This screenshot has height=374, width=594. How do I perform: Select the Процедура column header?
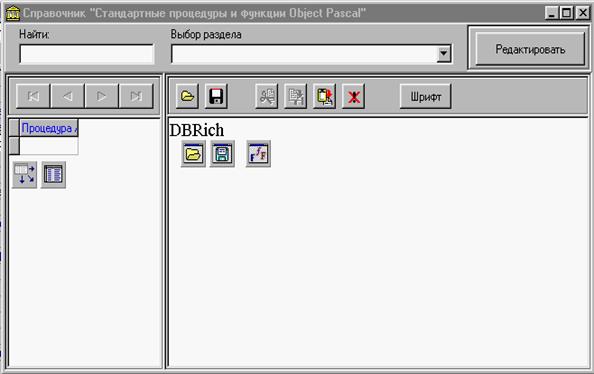(49, 128)
